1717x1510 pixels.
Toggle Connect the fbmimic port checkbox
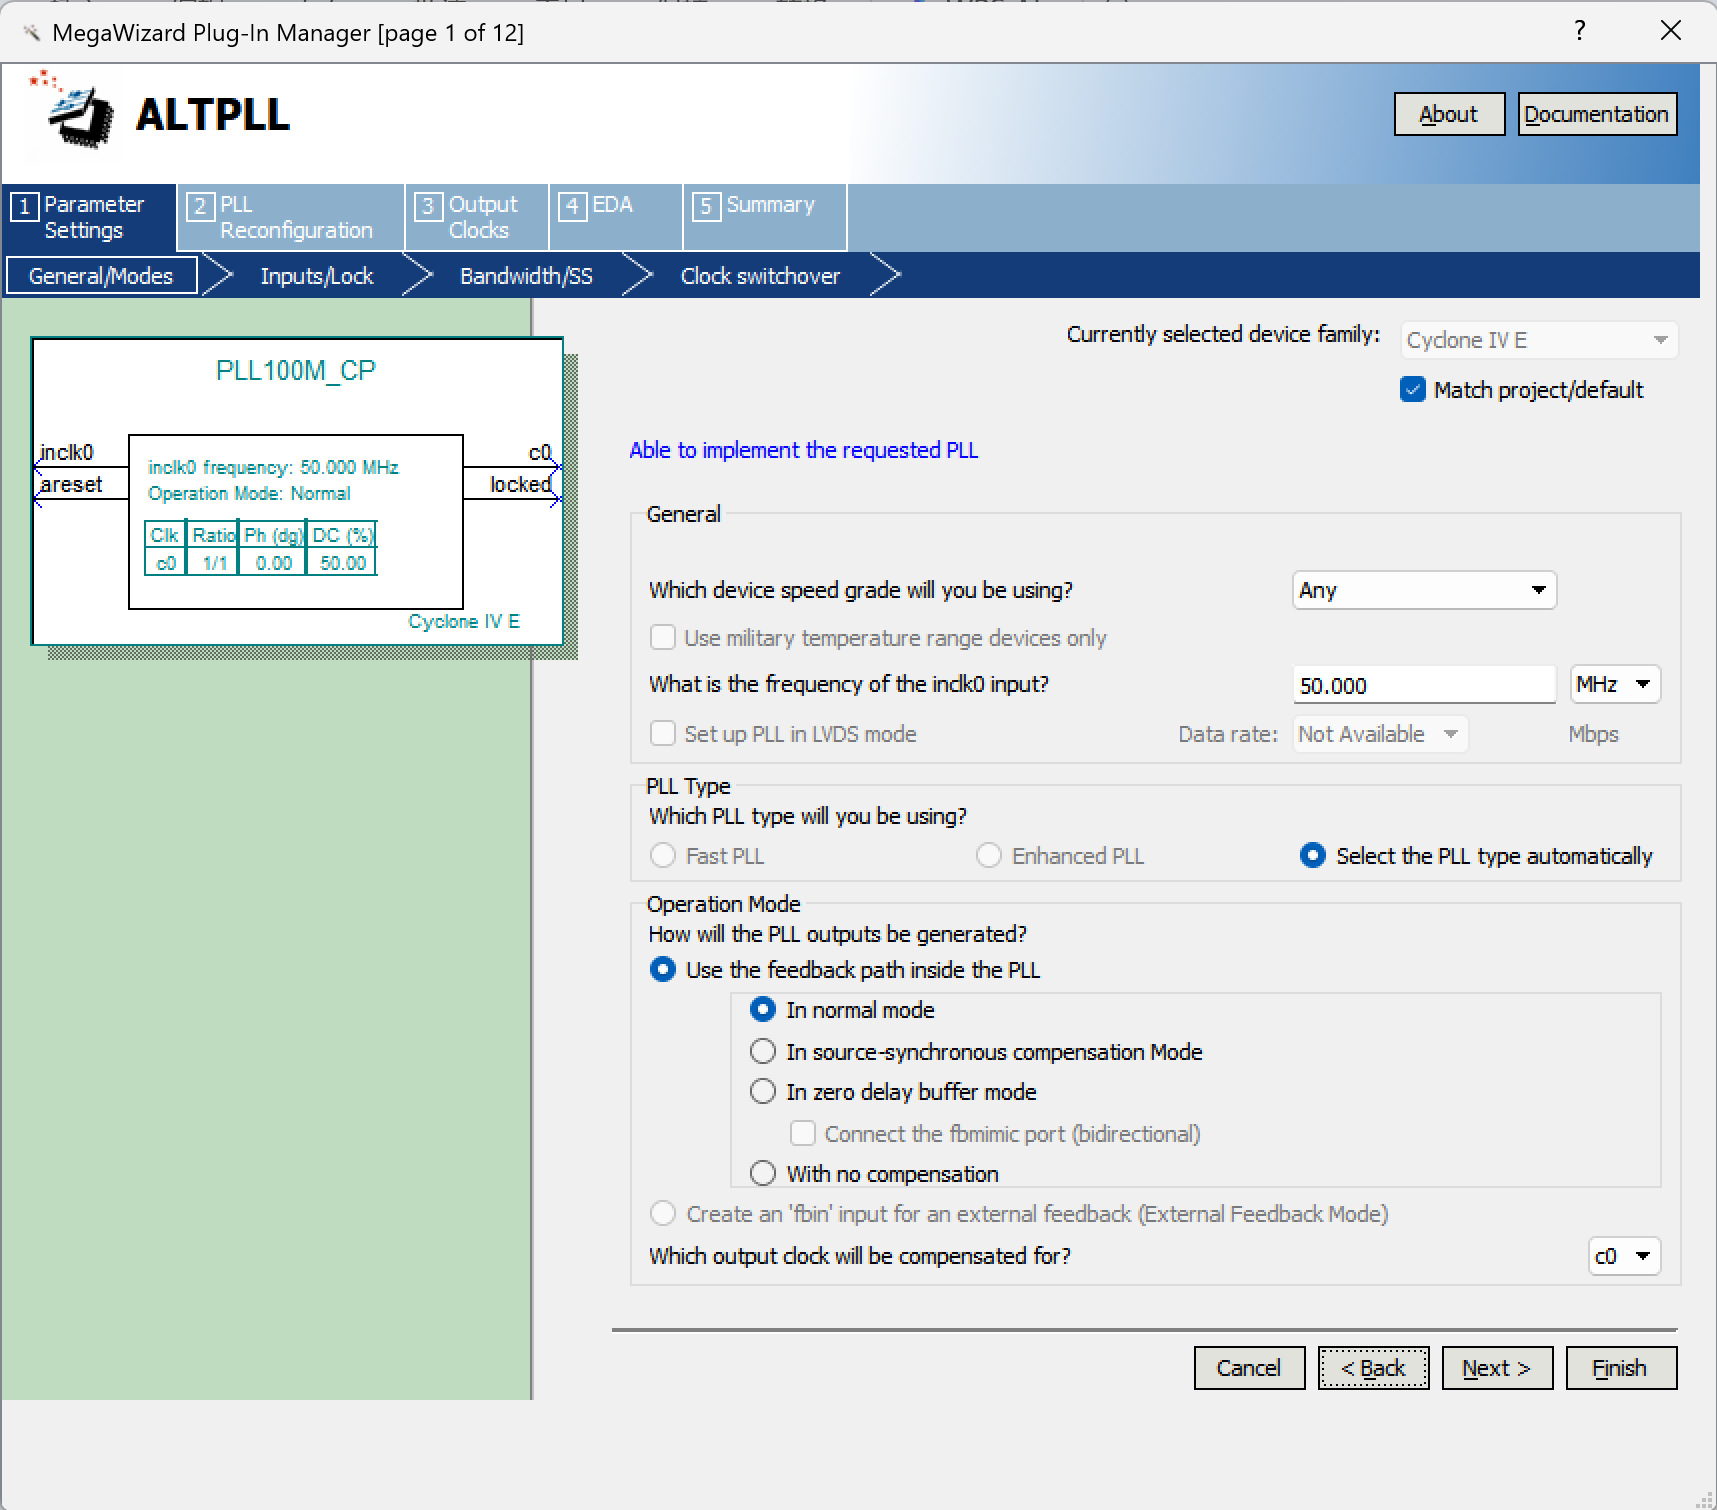tap(802, 1134)
